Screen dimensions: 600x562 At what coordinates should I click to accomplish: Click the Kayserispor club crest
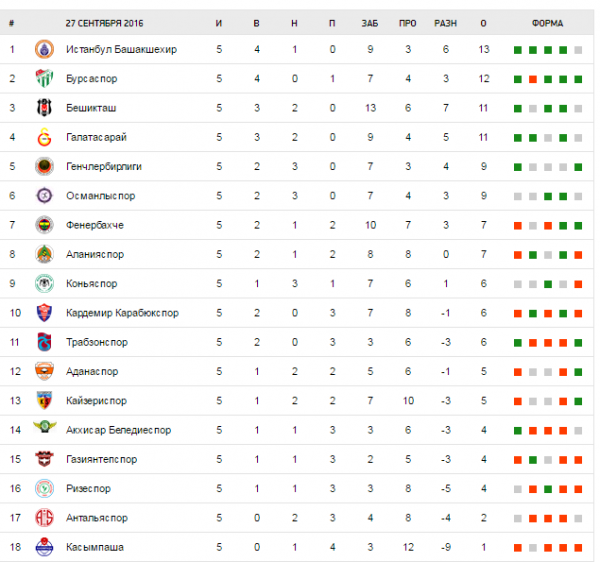43,401
